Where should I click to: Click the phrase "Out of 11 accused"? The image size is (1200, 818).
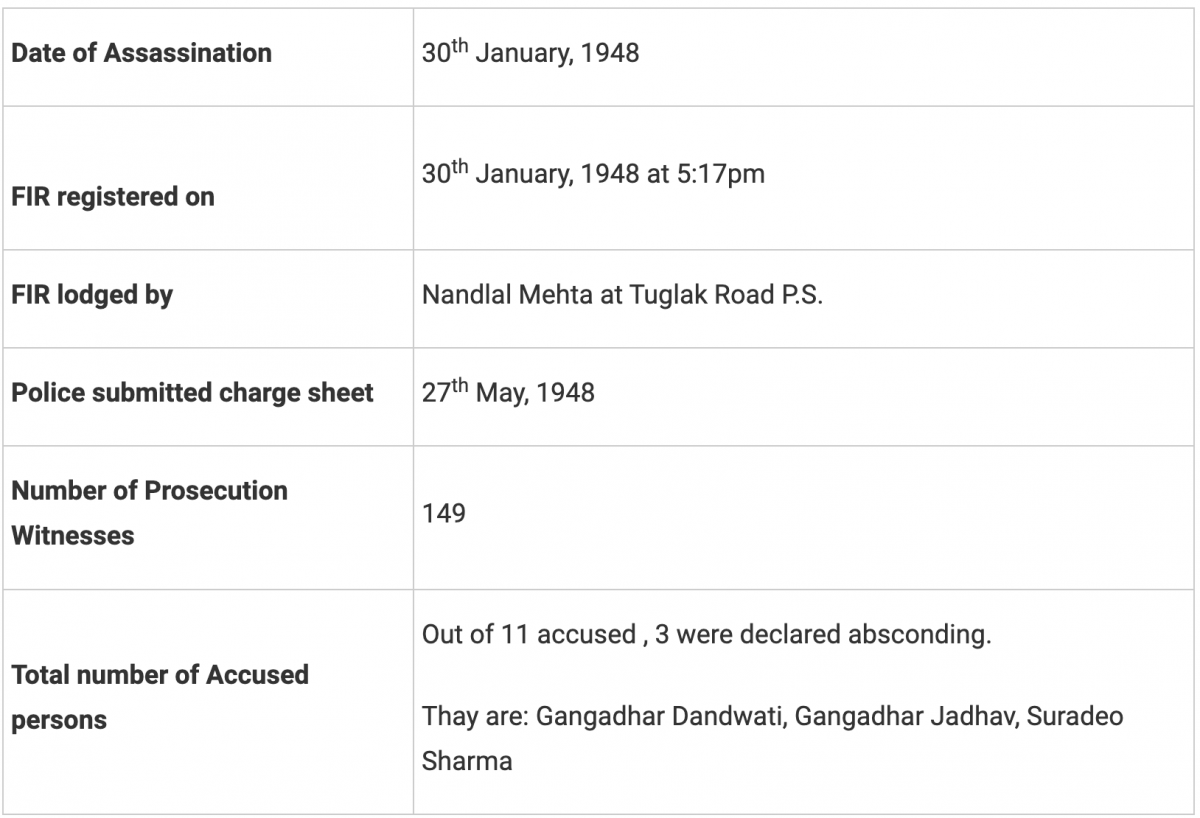tap(527, 636)
